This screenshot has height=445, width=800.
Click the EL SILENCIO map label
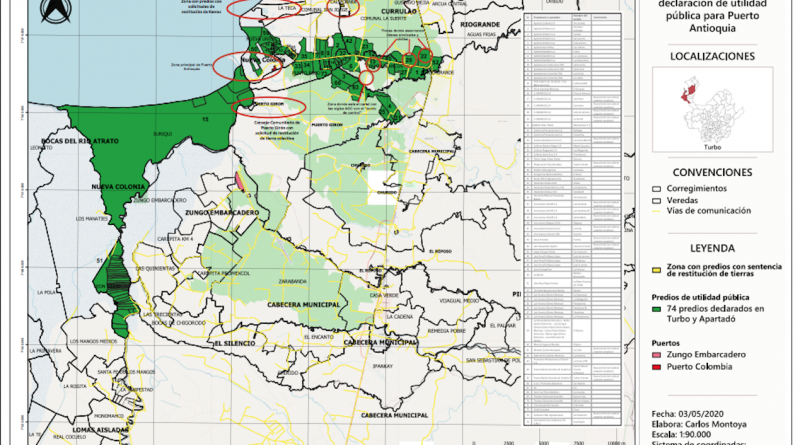pos(238,343)
